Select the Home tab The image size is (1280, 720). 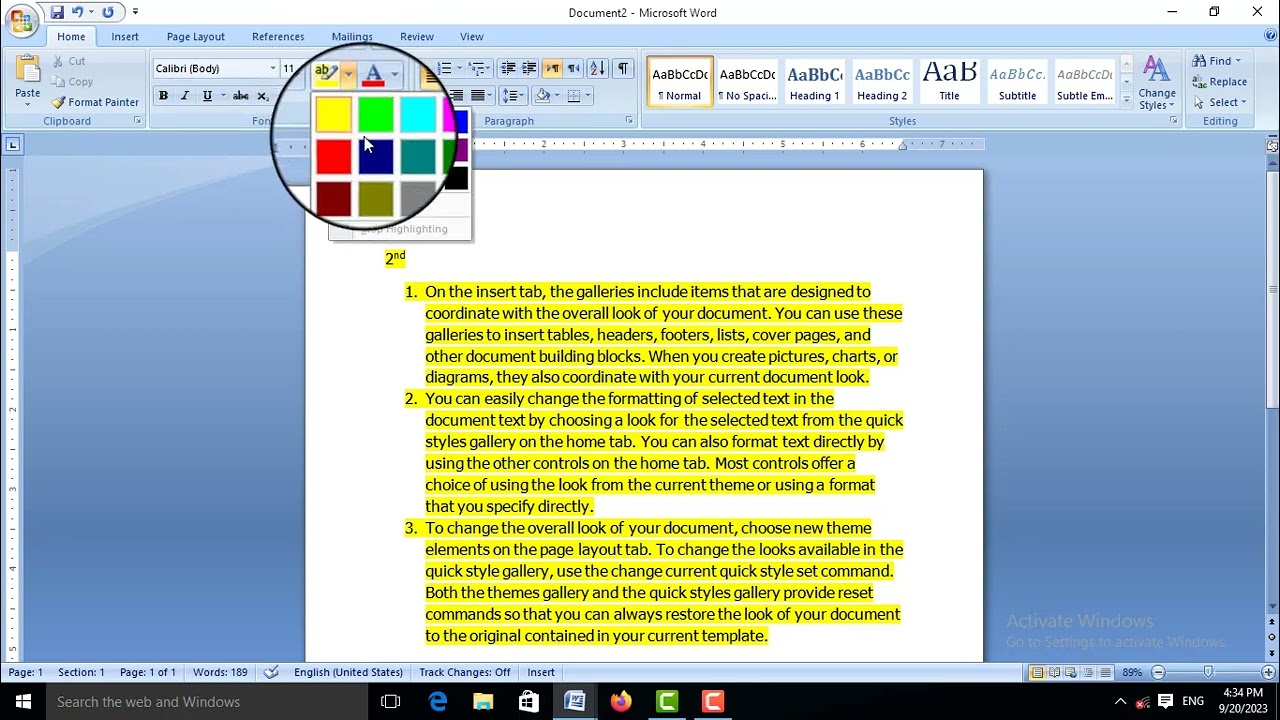(x=71, y=37)
